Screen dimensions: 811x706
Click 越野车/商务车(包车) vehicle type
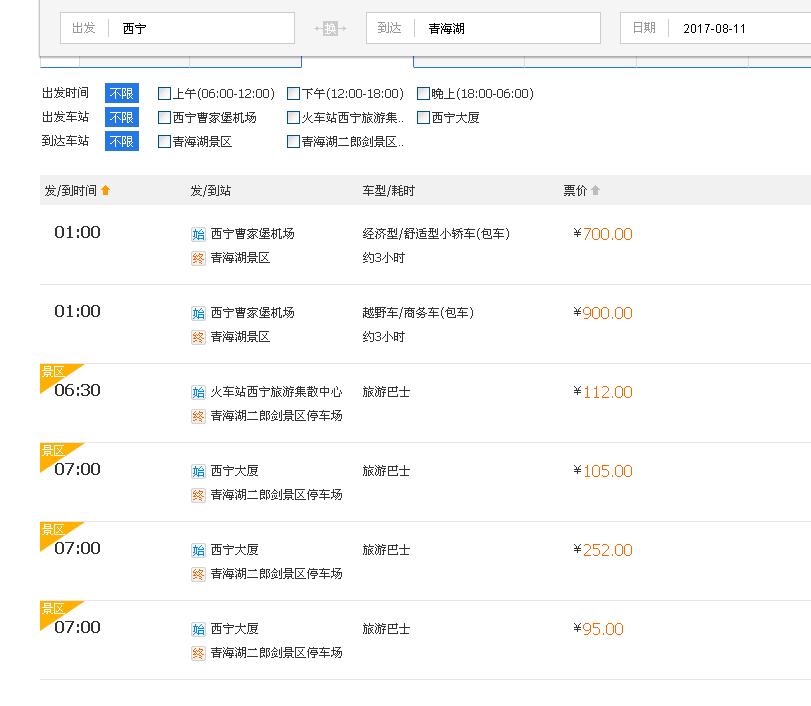[418, 313]
